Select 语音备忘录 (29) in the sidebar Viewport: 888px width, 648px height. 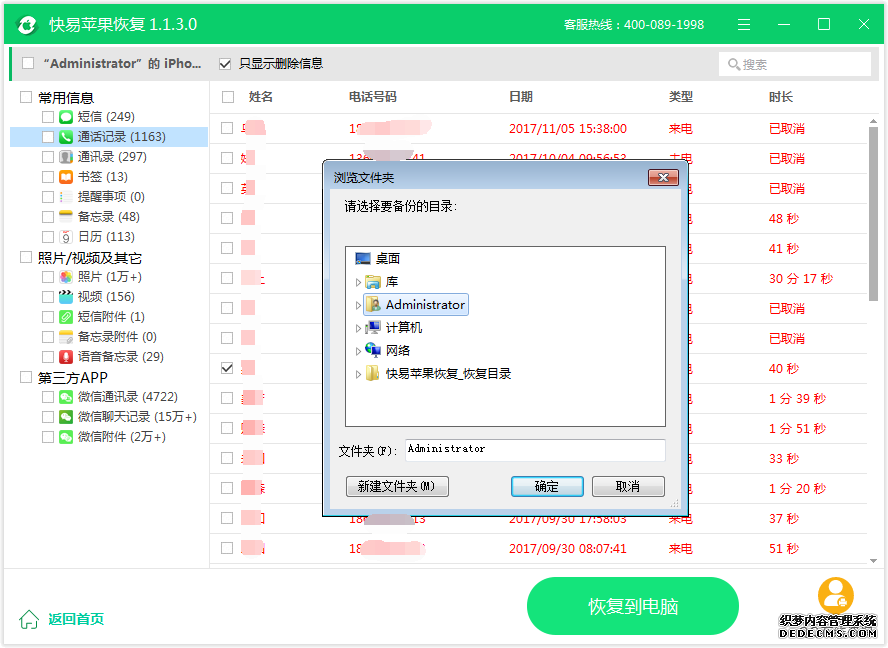(121, 357)
